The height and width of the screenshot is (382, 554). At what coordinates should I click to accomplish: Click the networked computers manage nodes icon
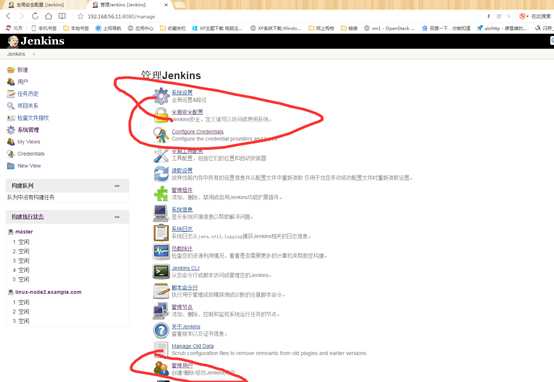click(161, 311)
